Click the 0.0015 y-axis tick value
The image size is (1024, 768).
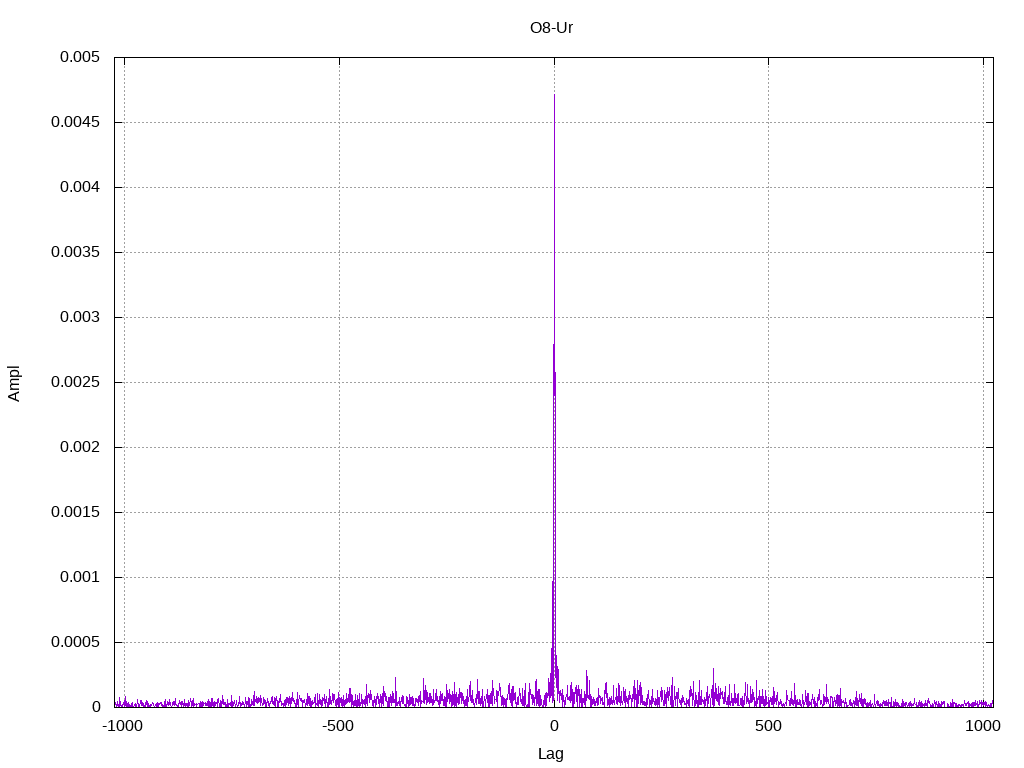click(75, 512)
